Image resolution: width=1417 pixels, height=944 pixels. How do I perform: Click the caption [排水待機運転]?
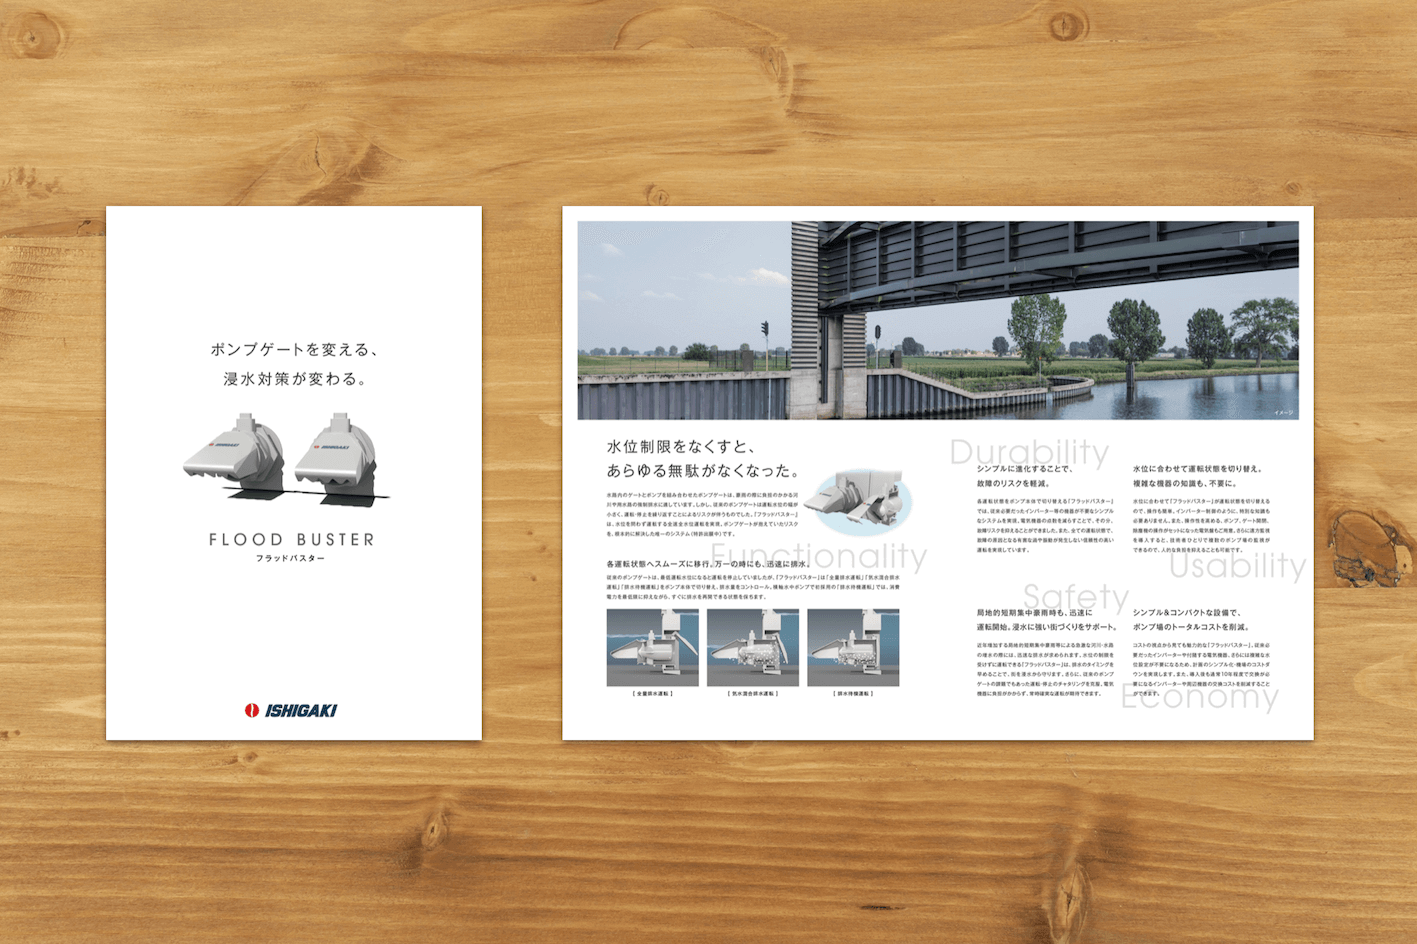pyautogui.click(x=853, y=693)
